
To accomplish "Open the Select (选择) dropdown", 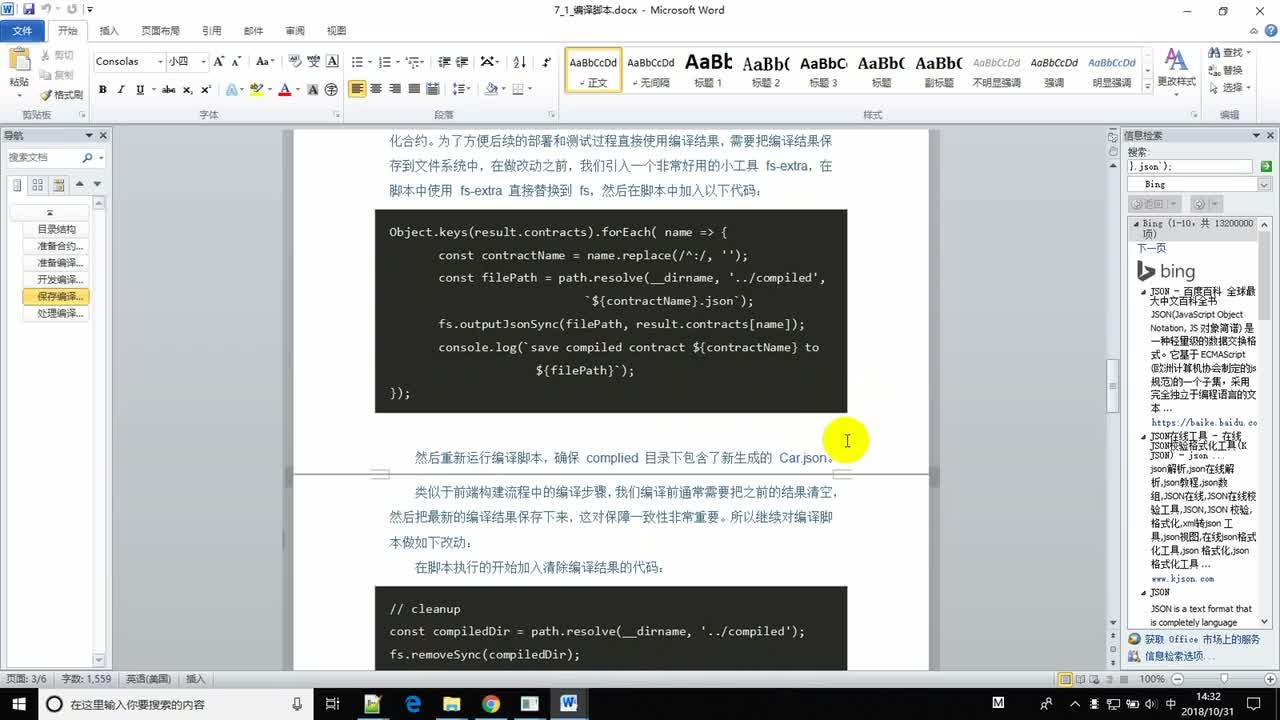I will 1230,88.
